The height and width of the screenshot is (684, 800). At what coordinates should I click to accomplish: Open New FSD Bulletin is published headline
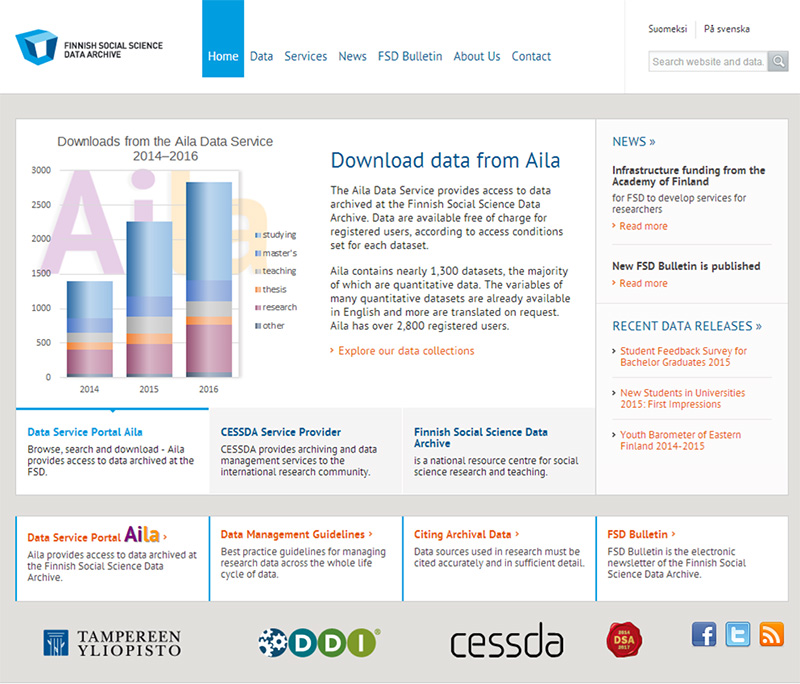[686, 266]
